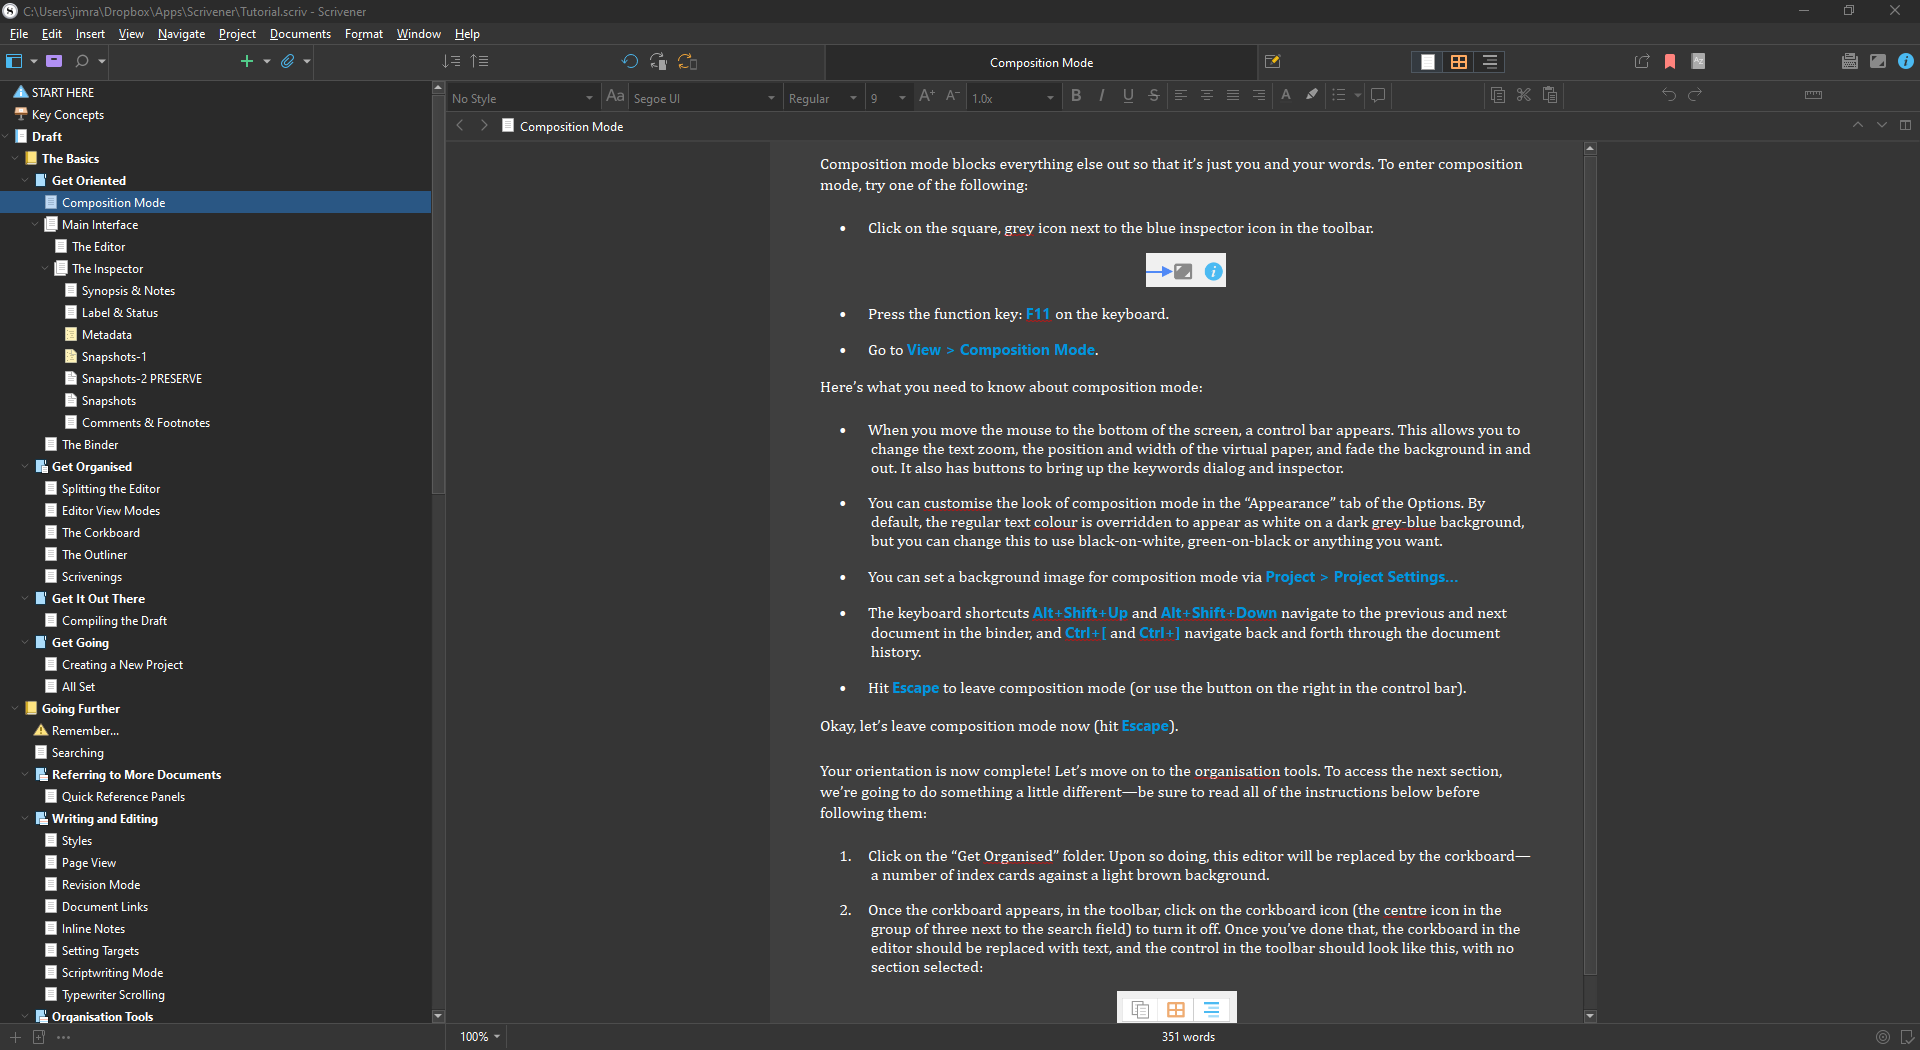This screenshot has width=1920, height=1050.
Task: Collapse the Going Further folder
Action: 16,709
